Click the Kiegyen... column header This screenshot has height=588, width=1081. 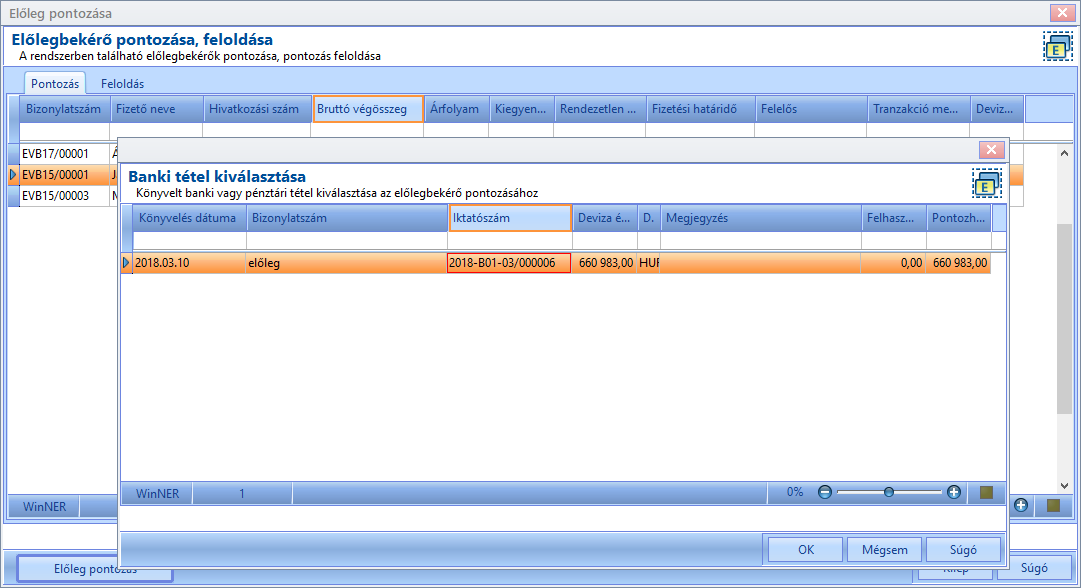point(522,109)
